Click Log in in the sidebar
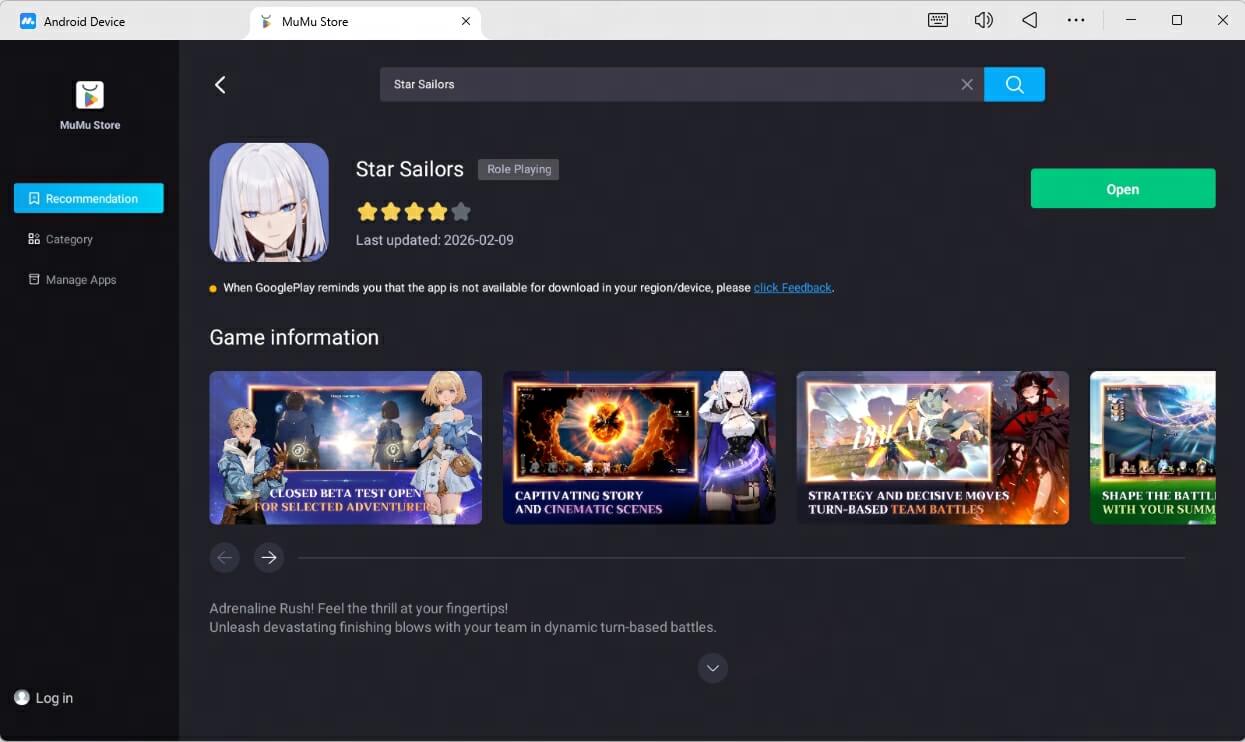The image size is (1245, 742). [x=44, y=698]
